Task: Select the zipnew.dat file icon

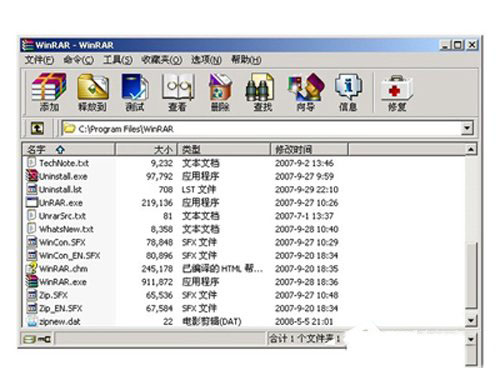Action: point(32,321)
